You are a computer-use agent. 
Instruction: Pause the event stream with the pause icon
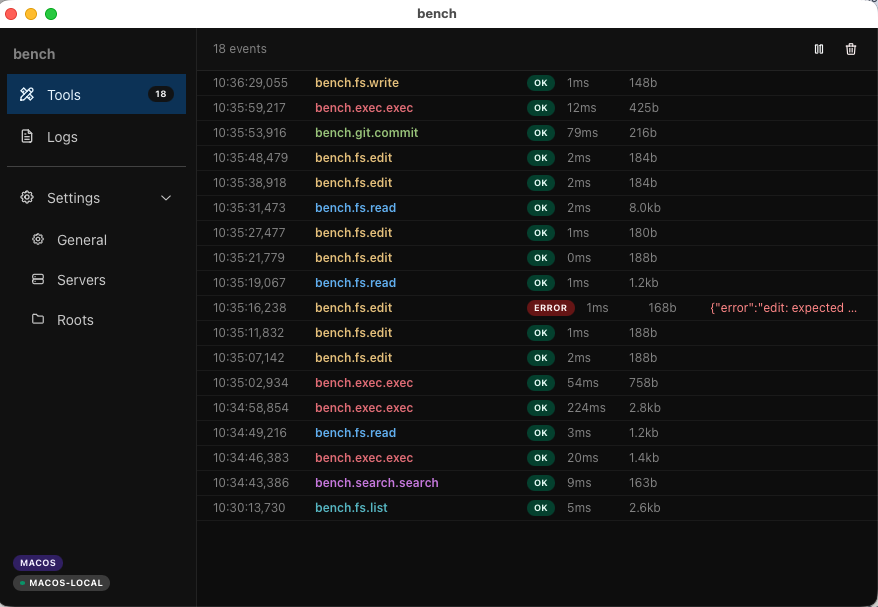tap(819, 49)
